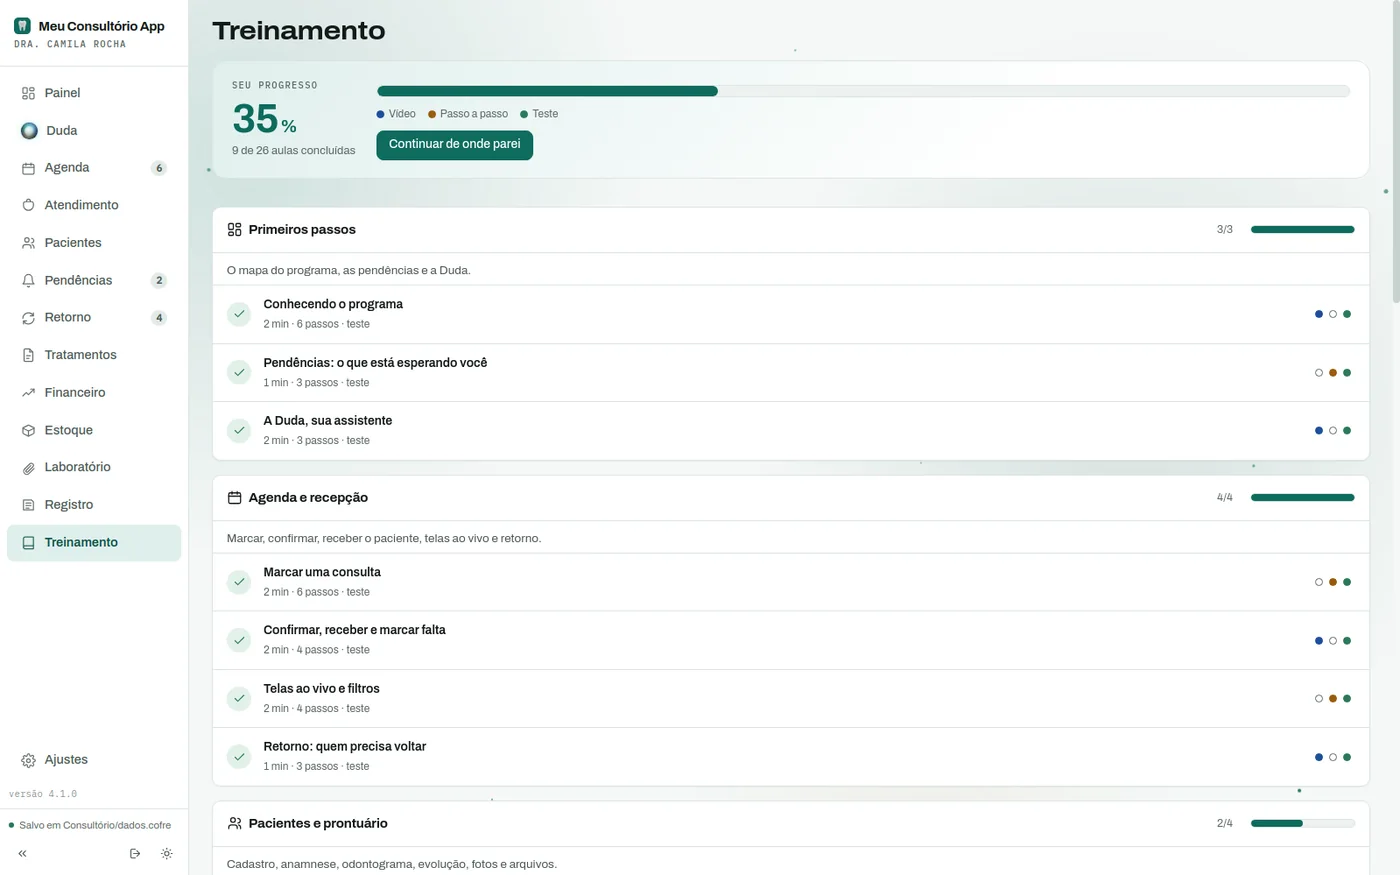Click the Agenda e recepção section calendar icon
Screen dimensions: 1400x875
click(x=234, y=497)
